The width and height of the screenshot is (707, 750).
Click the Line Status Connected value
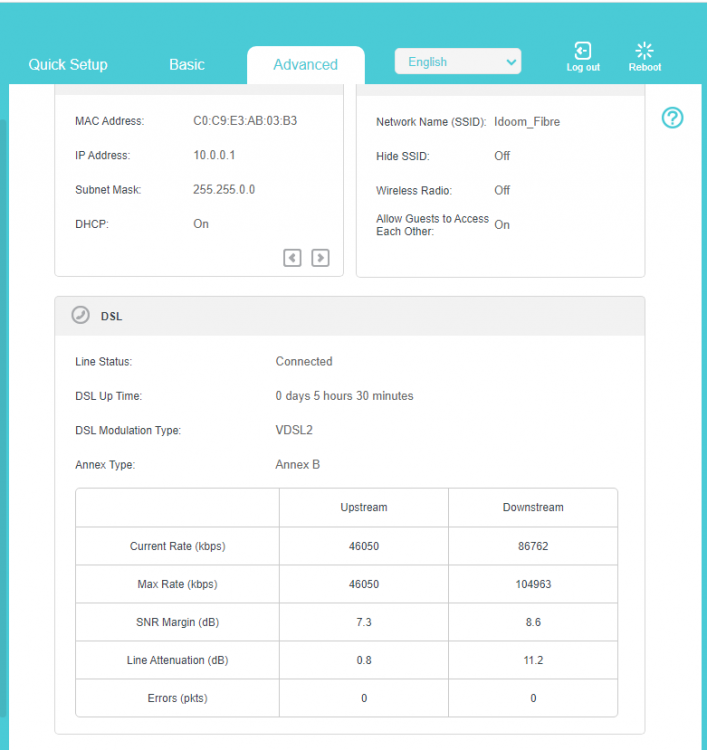pyautogui.click(x=304, y=361)
